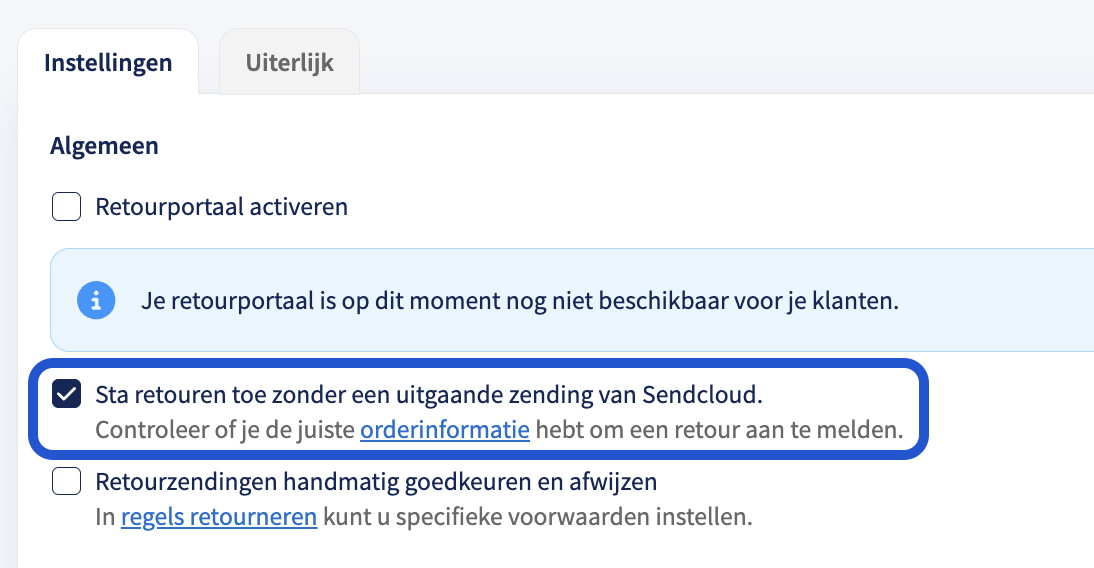Viewport: 1094px width, 568px height.
Task: Click the Algemeen section heading
Action: pyautogui.click(x=104, y=146)
